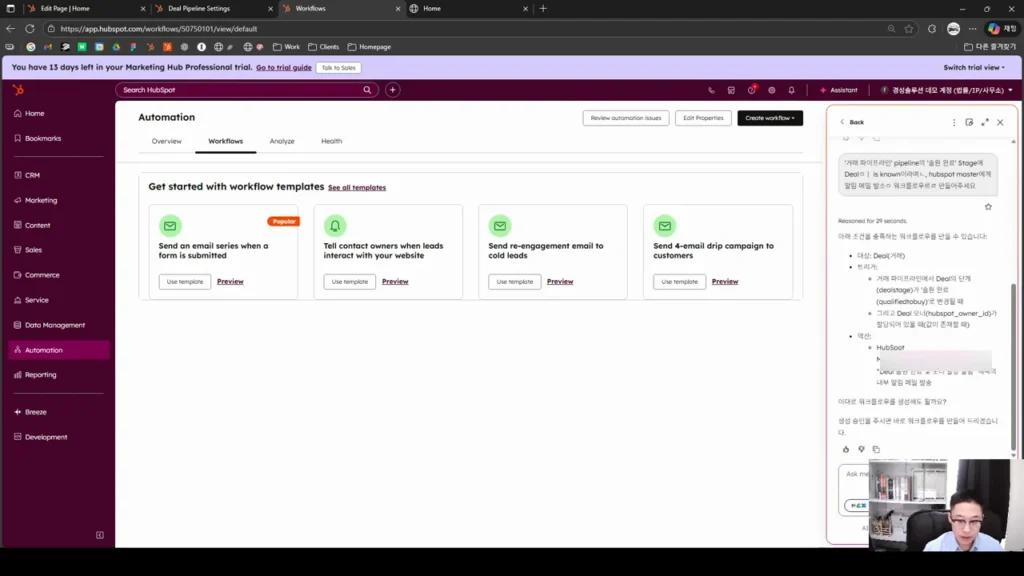The height and width of the screenshot is (576, 1024).
Task: Open the assistant panel's three-dot options menu
Action: [x=954, y=122]
